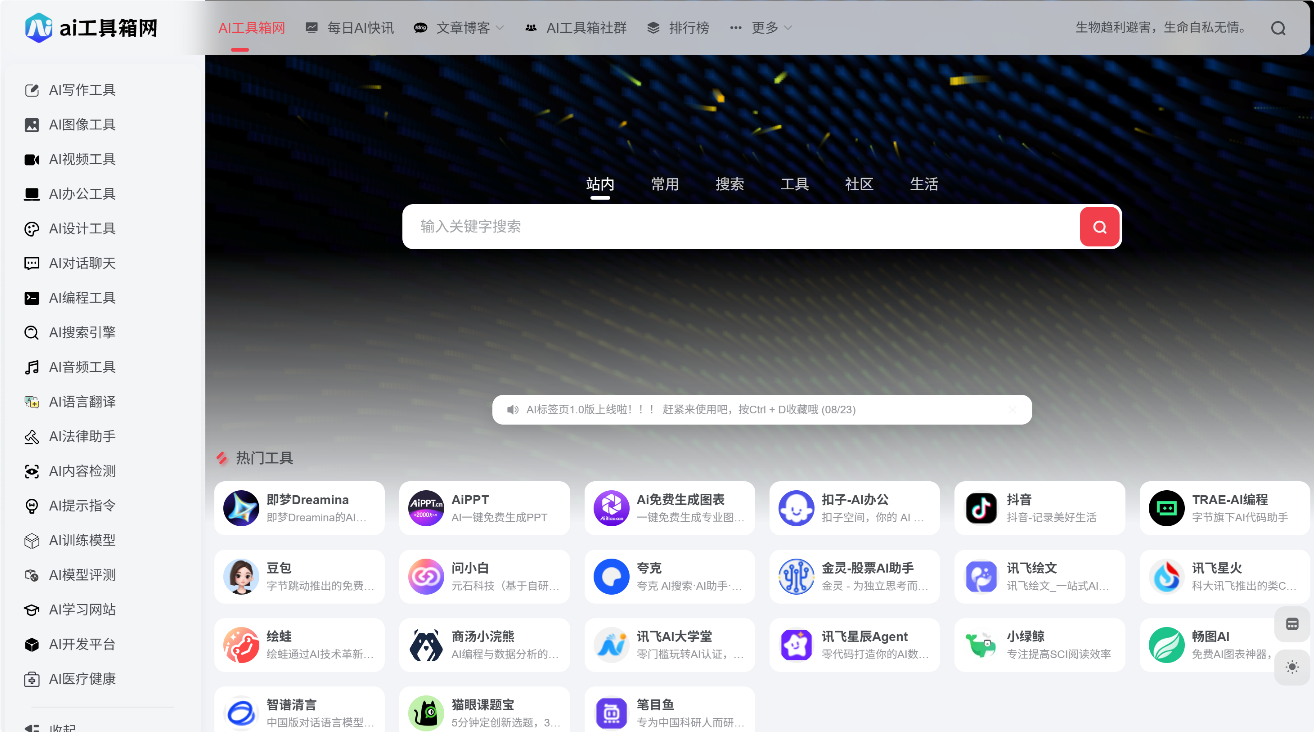The image size is (1314, 732).
Task: Open the 排行榜 ranking page
Action: pyautogui.click(x=678, y=28)
